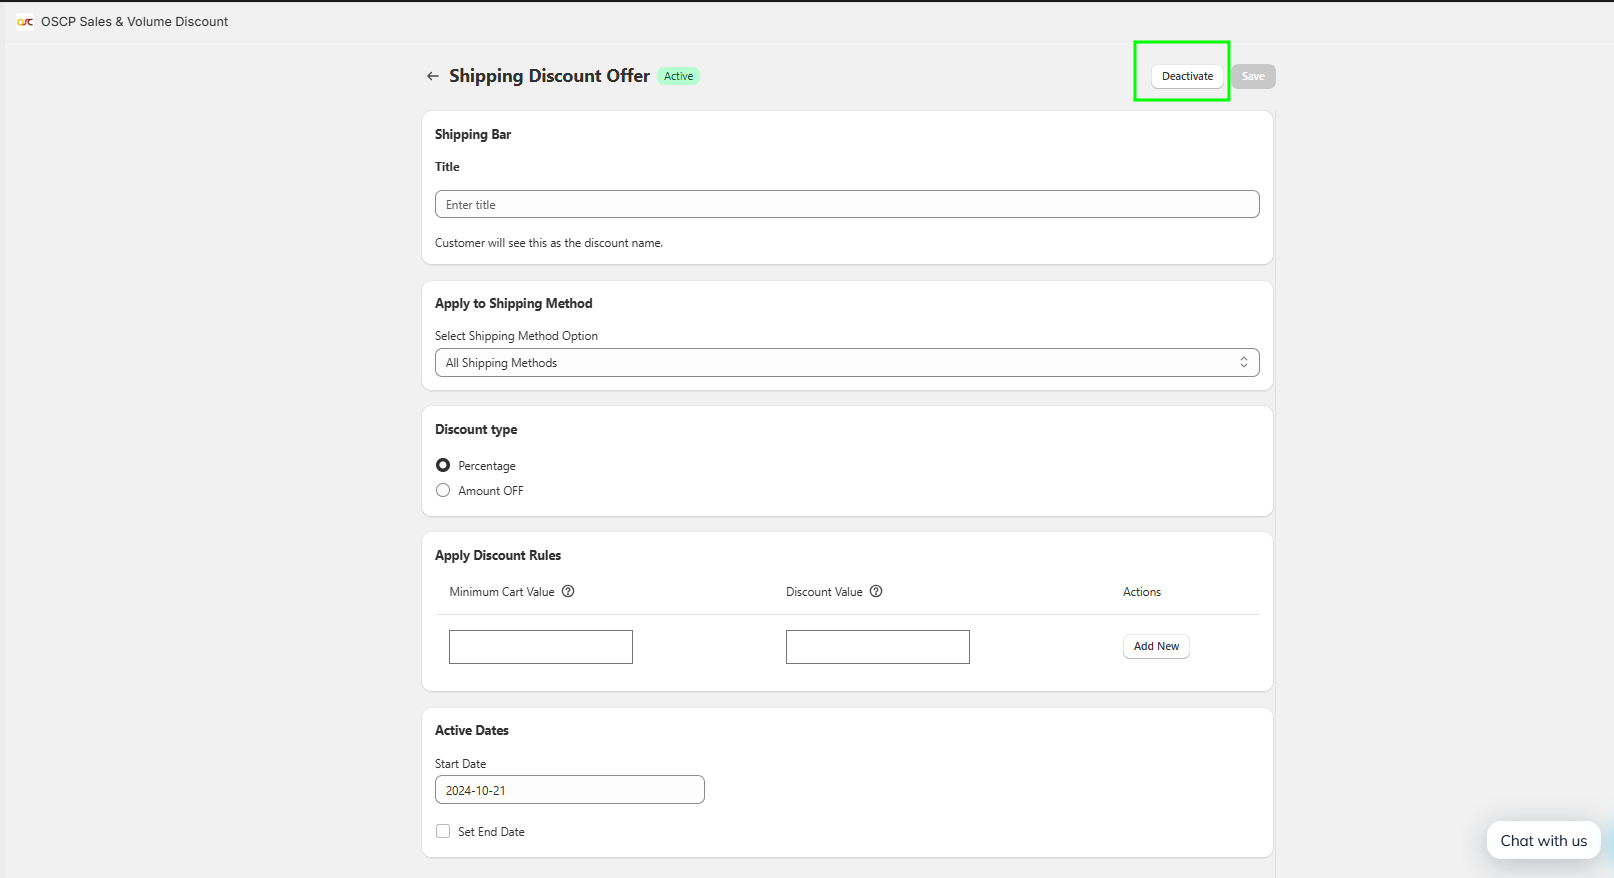Click the Shipping Discount Offer heading
This screenshot has height=878, width=1614.
[549, 76]
